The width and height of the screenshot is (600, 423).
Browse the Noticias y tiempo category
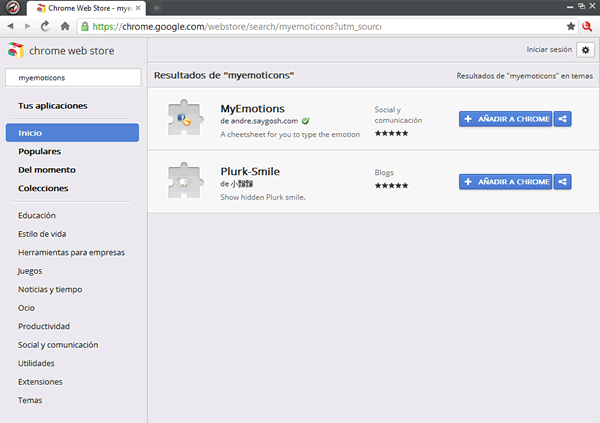[50, 289]
